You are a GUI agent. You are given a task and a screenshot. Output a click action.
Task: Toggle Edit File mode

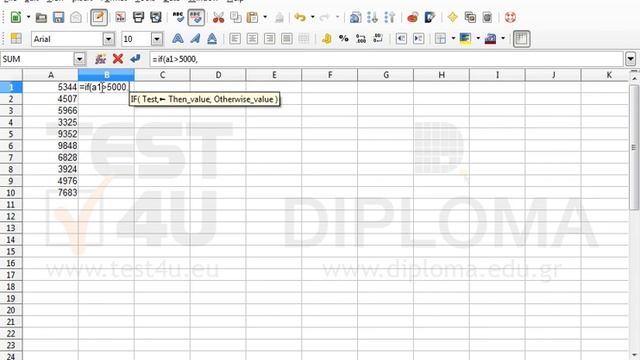click(x=99, y=18)
